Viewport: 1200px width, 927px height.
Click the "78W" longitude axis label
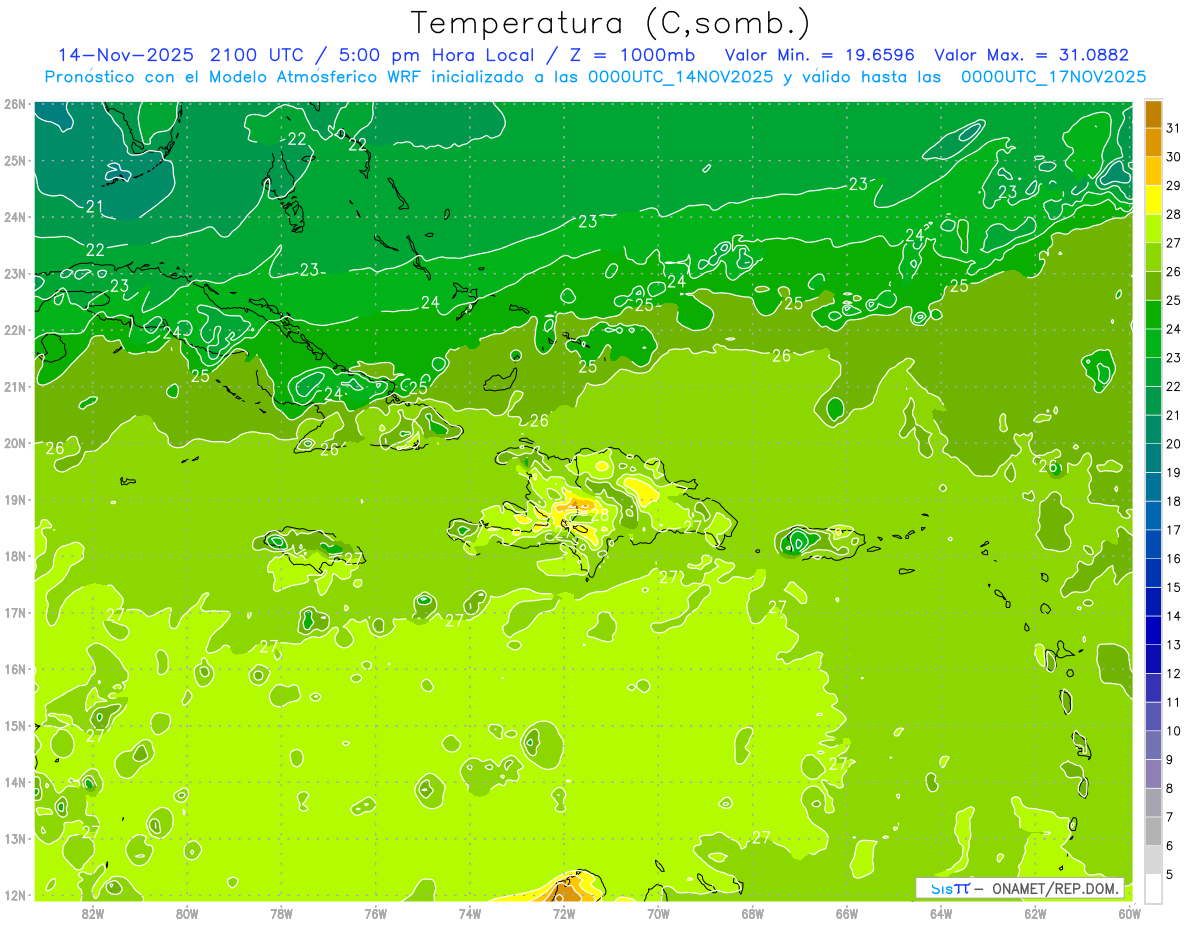pyautogui.click(x=281, y=913)
